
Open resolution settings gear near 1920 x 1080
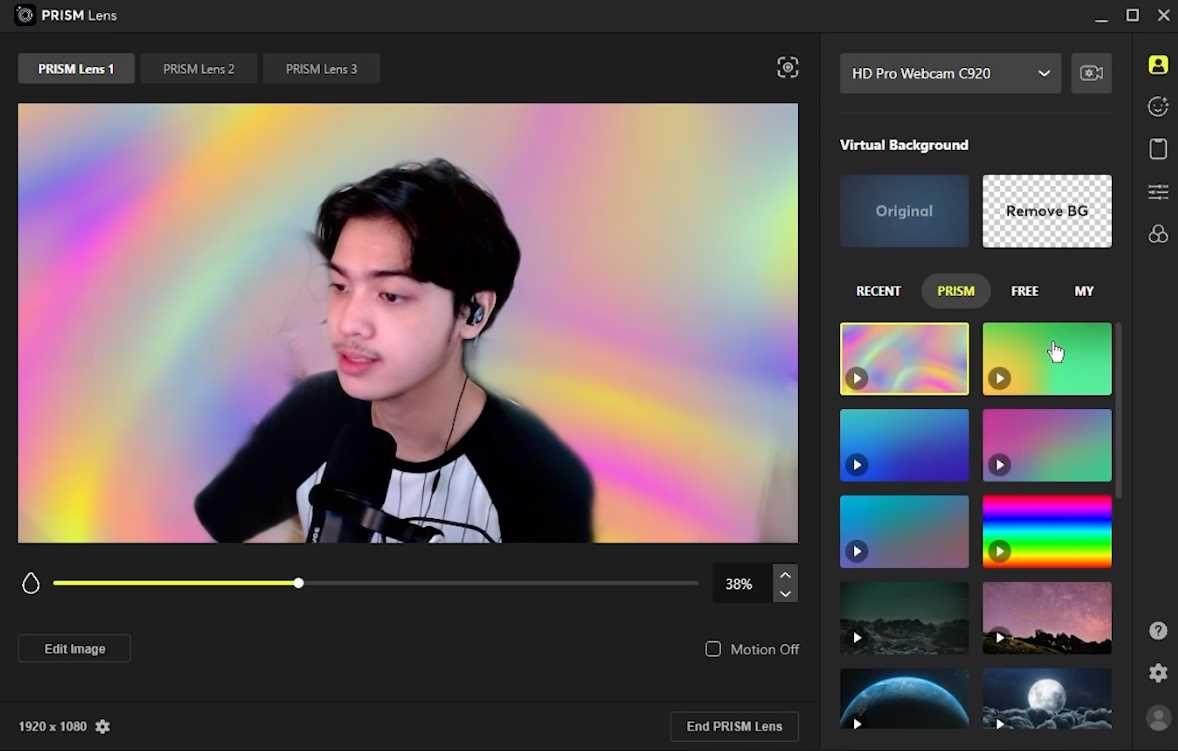[102, 726]
